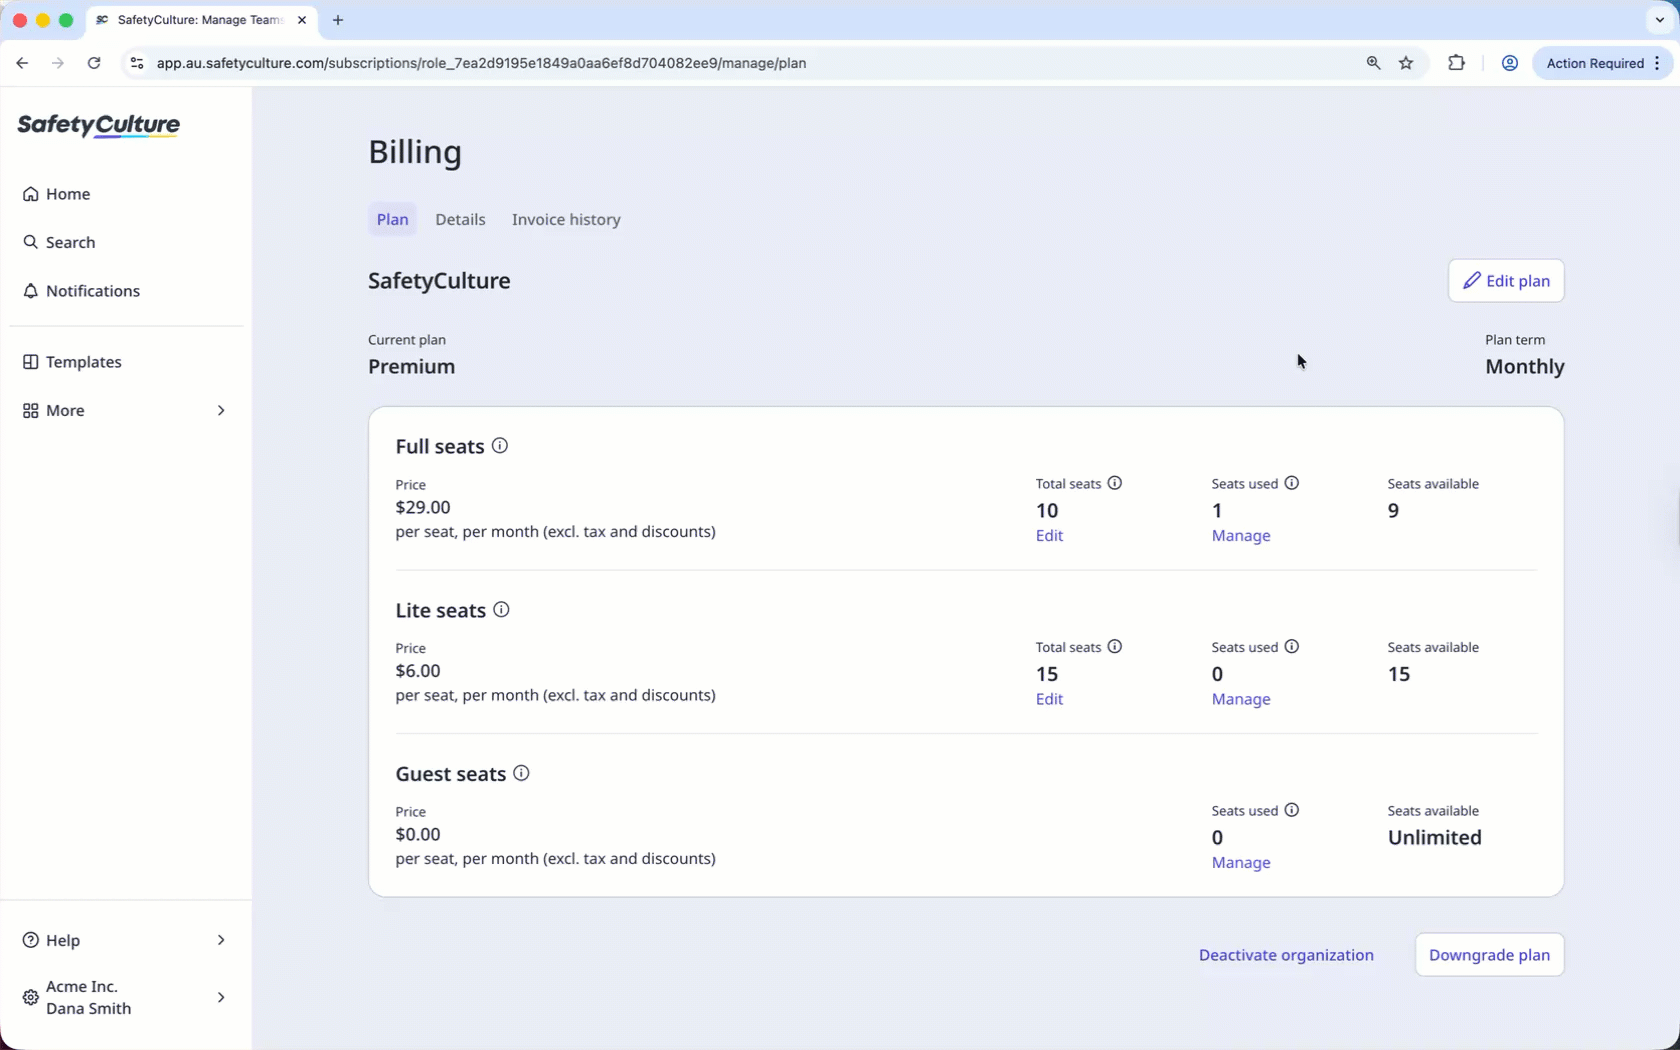The height and width of the screenshot is (1050, 1680).
Task: Expand the Help menu chevron
Action: 221,940
